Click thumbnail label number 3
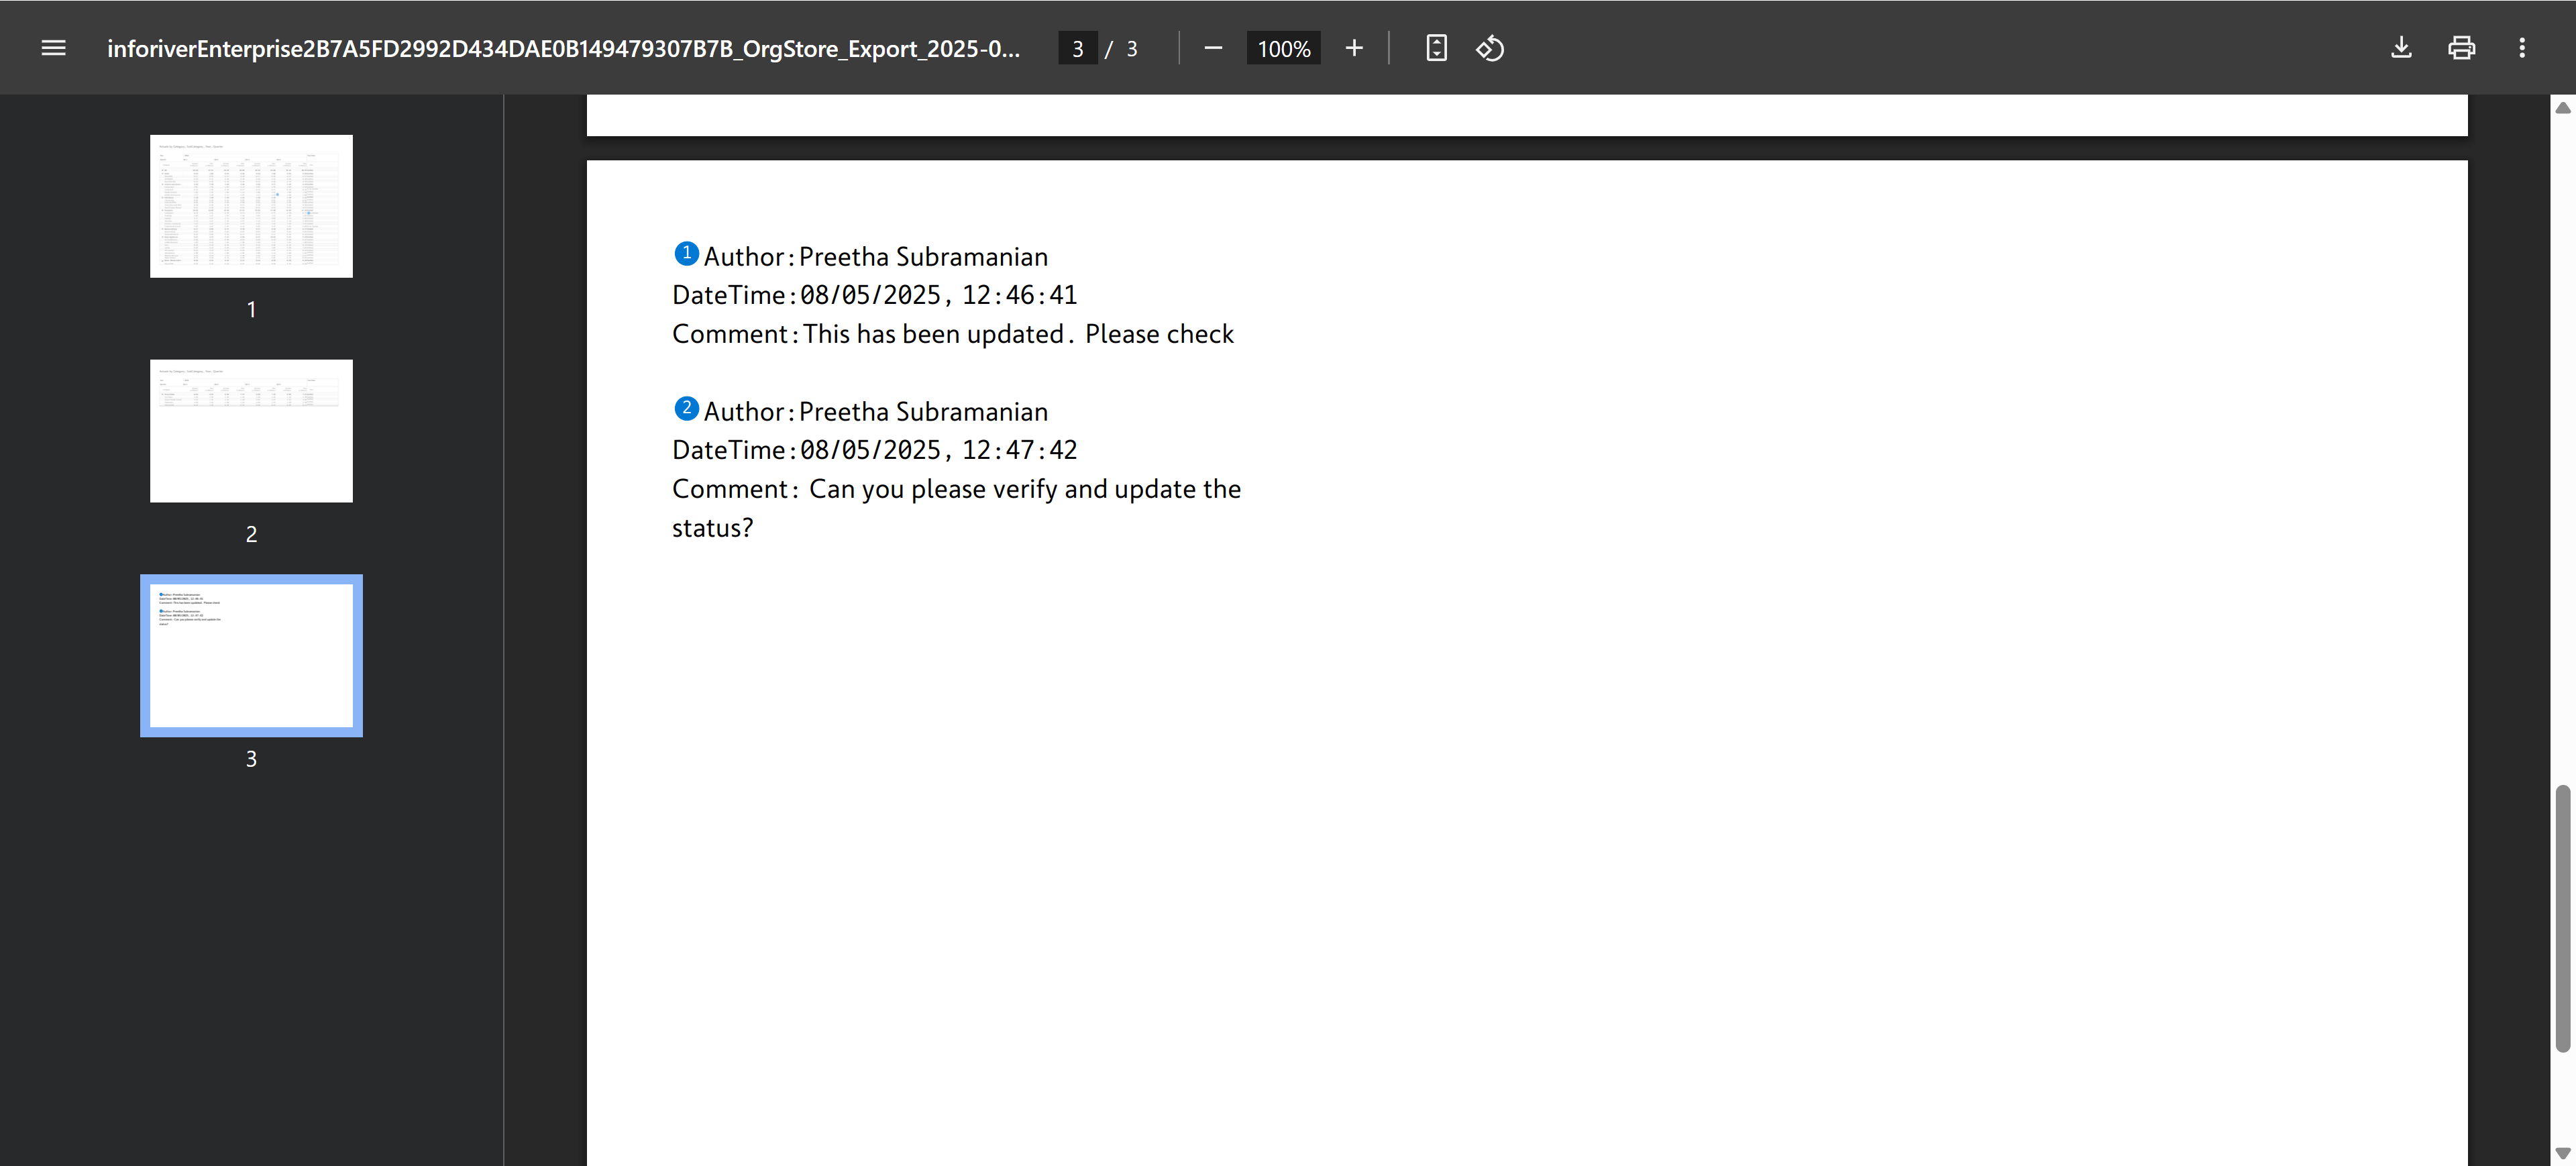The image size is (2576, 1166). 251,759
